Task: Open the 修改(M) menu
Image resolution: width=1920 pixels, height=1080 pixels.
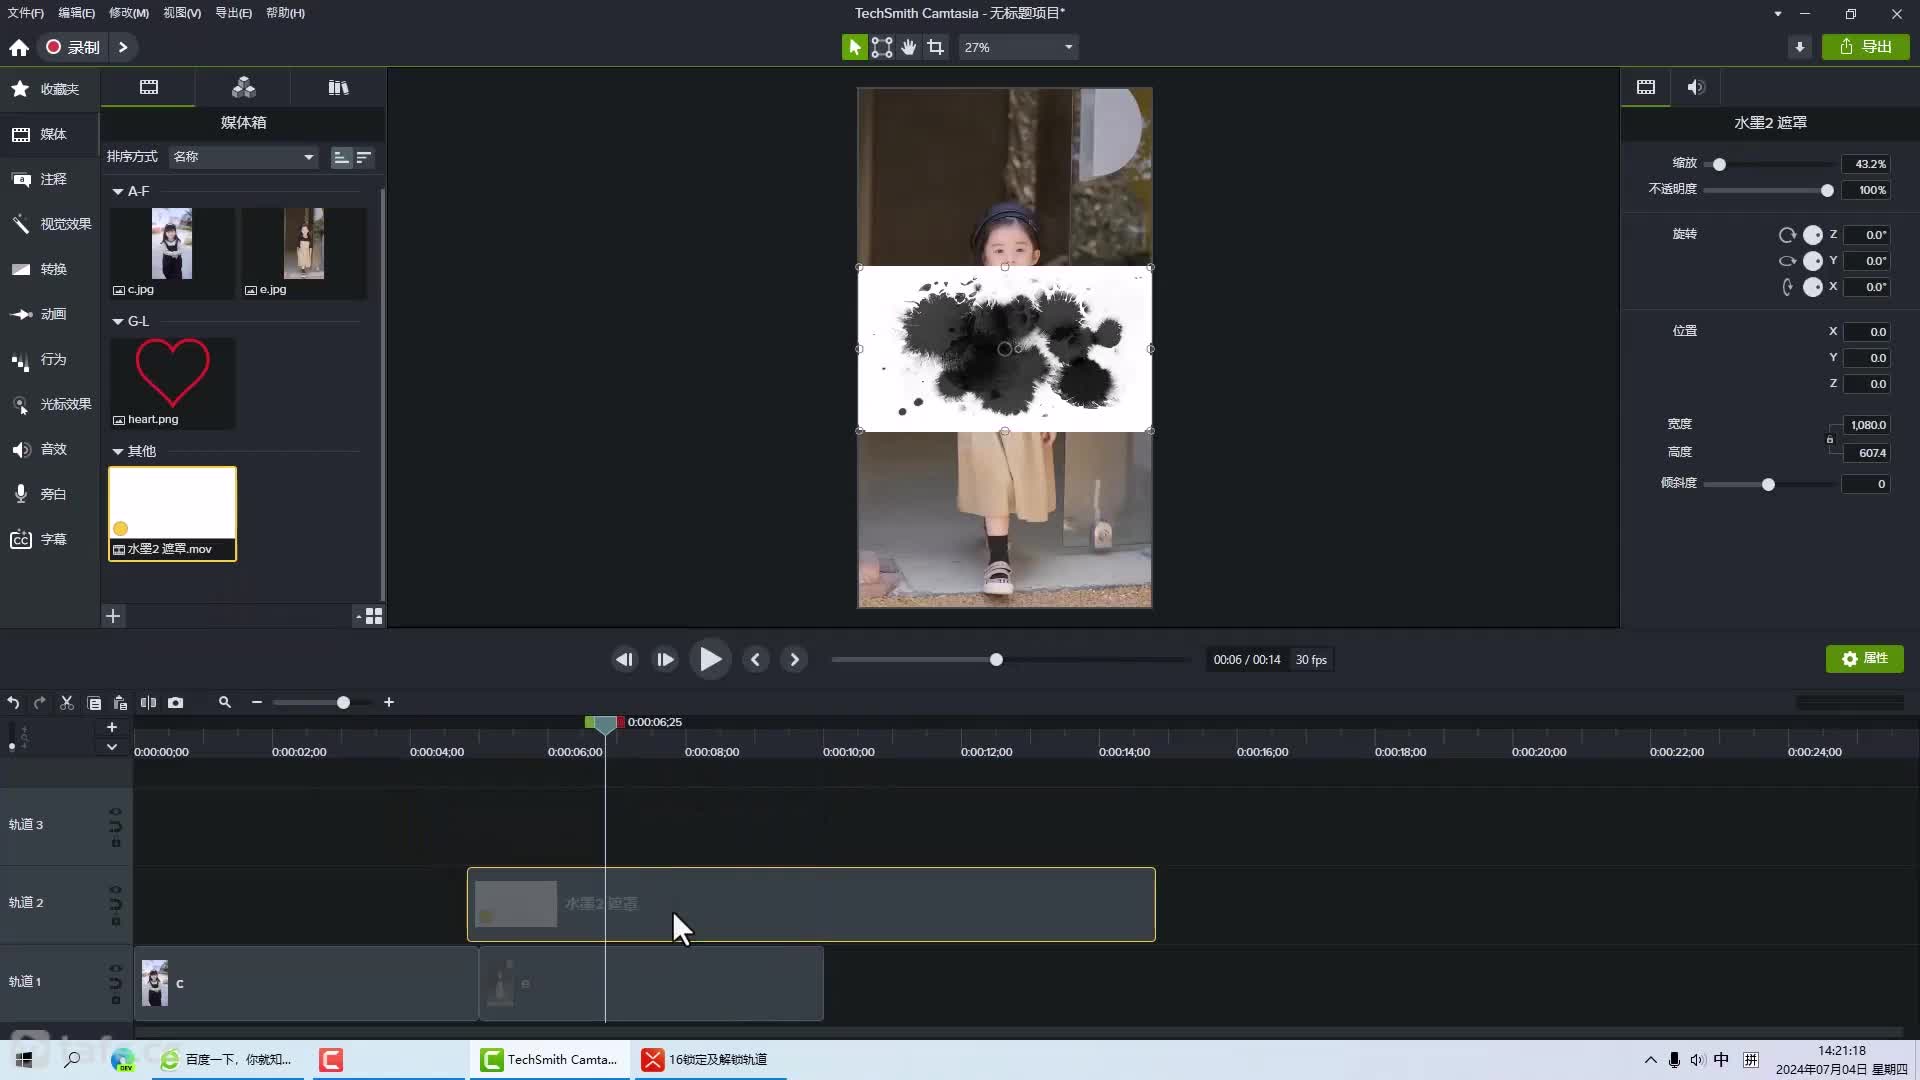Action: pos(129,13)
